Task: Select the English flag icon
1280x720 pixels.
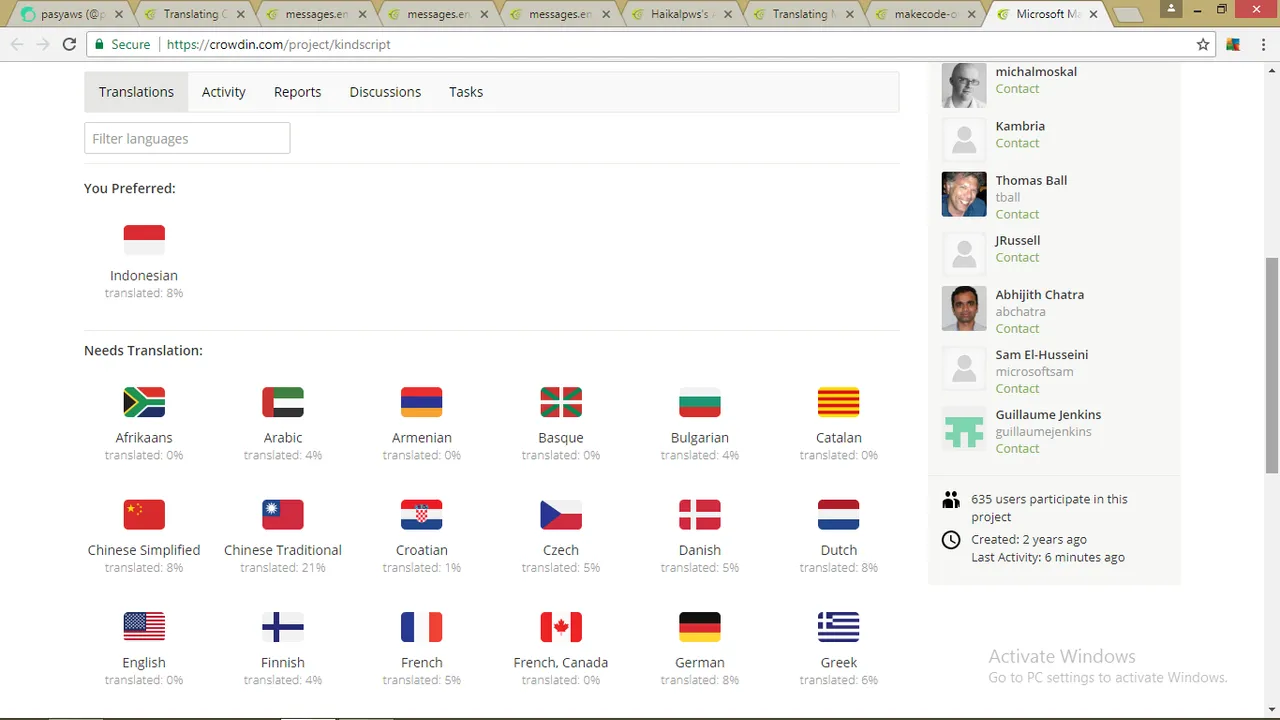Action: (144, 627)
